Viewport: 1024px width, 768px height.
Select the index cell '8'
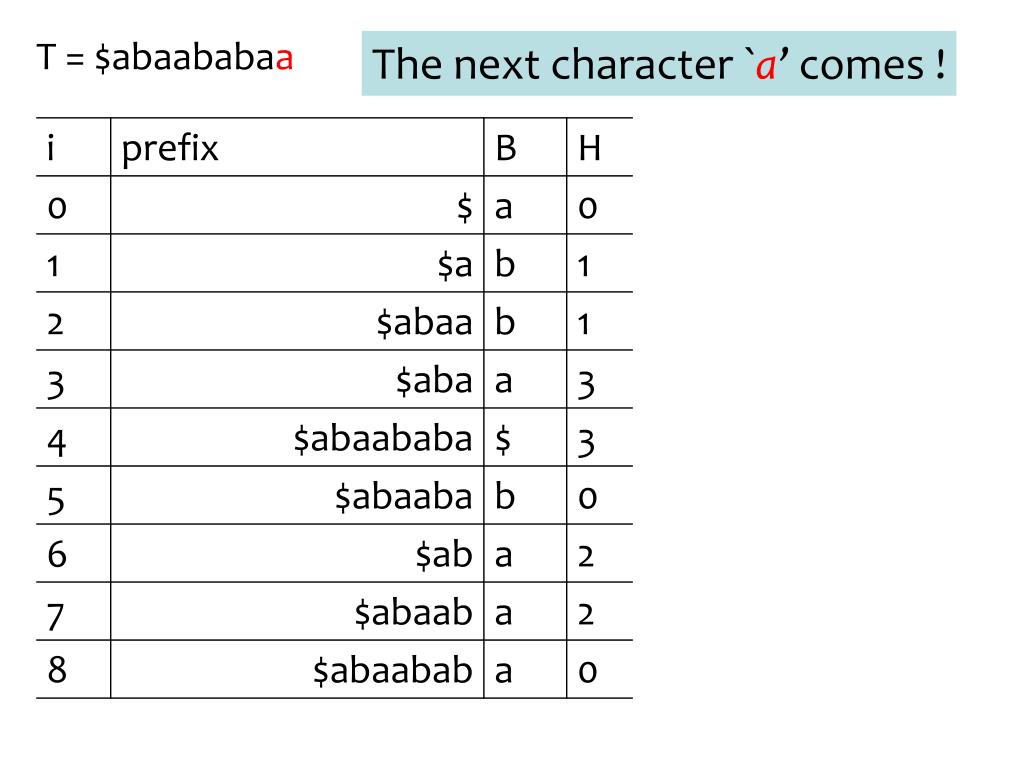point(57,670)
